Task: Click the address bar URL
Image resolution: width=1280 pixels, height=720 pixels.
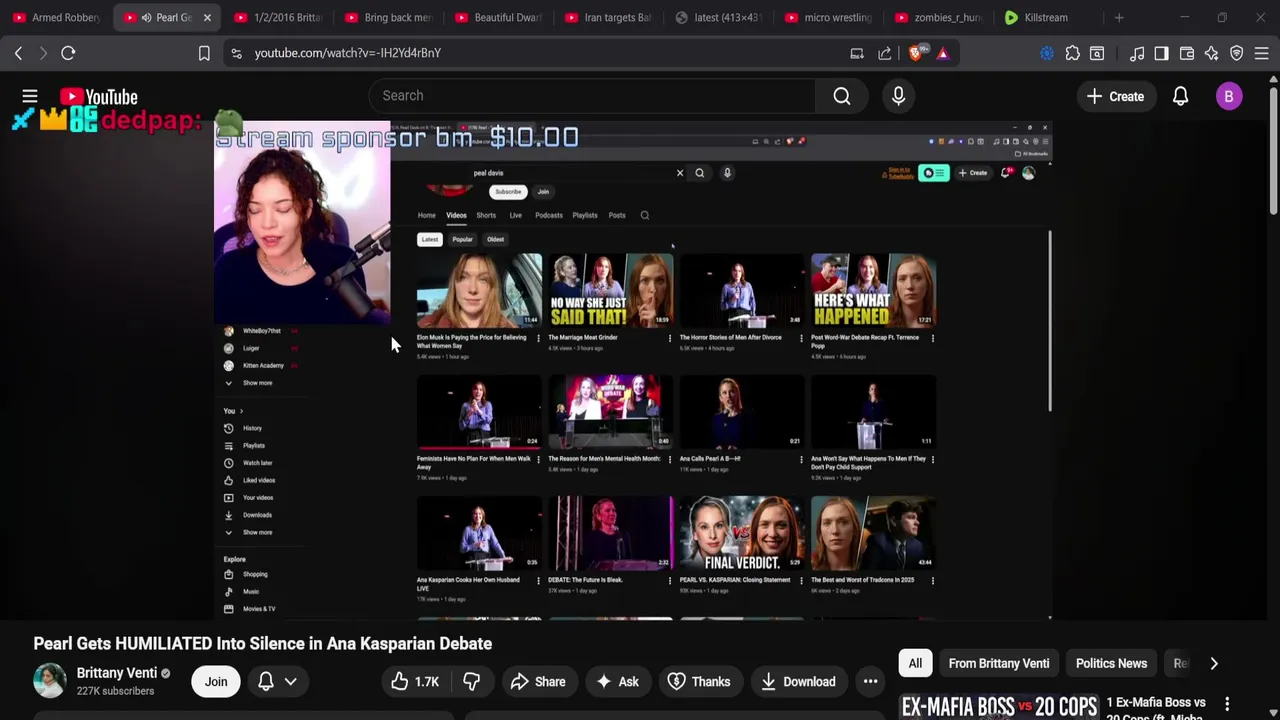Action: 348,53
